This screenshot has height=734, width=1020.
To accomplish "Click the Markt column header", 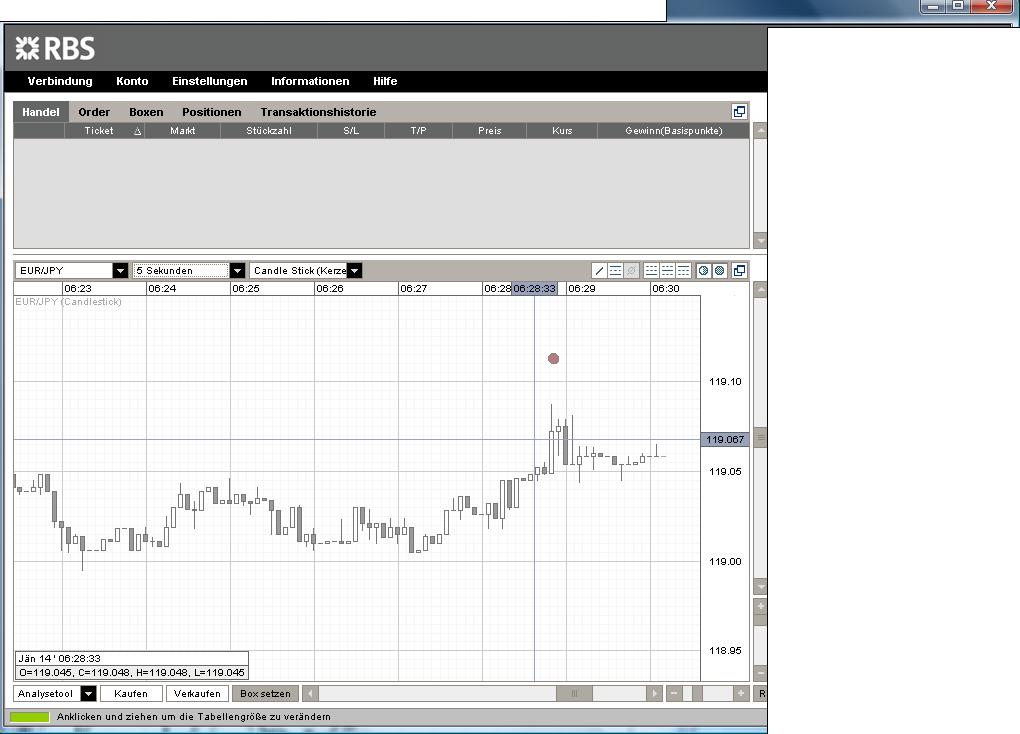I will 183,131.
